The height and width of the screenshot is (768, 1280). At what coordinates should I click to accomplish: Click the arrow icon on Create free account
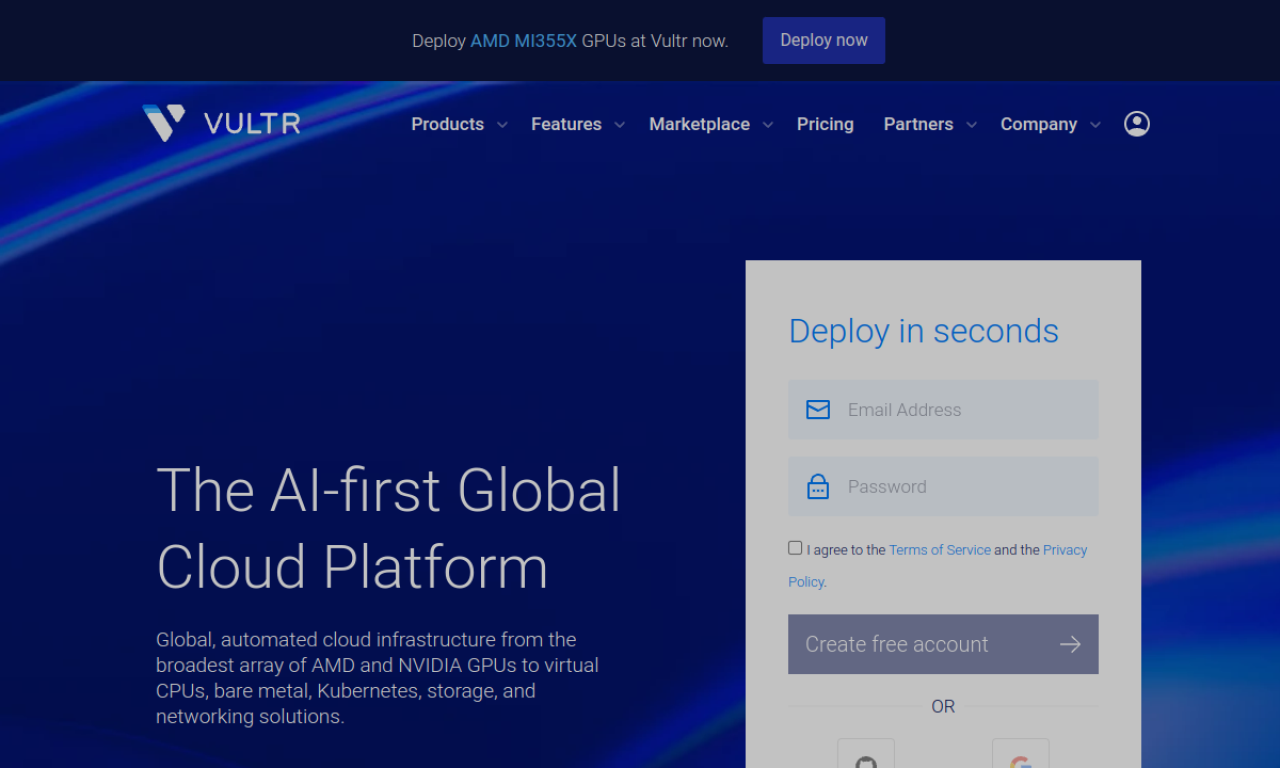[x=1070, y=644]
